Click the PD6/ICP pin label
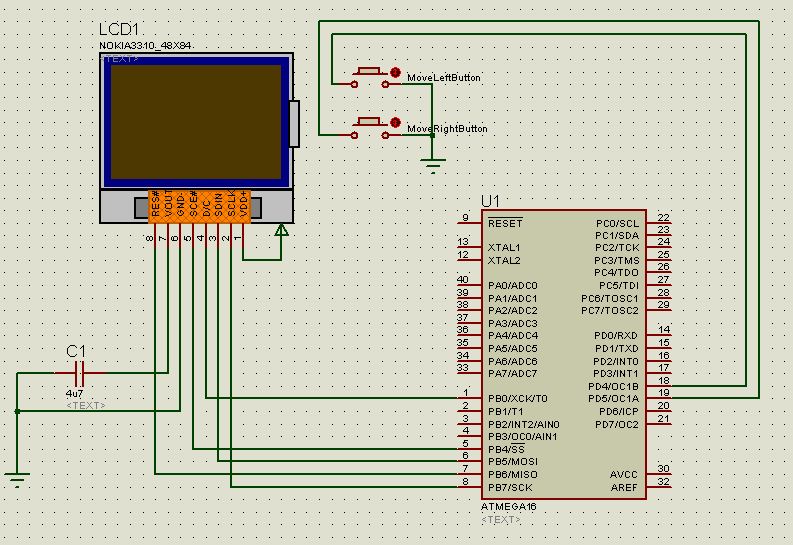793x545 pixels. coord(619,412)
